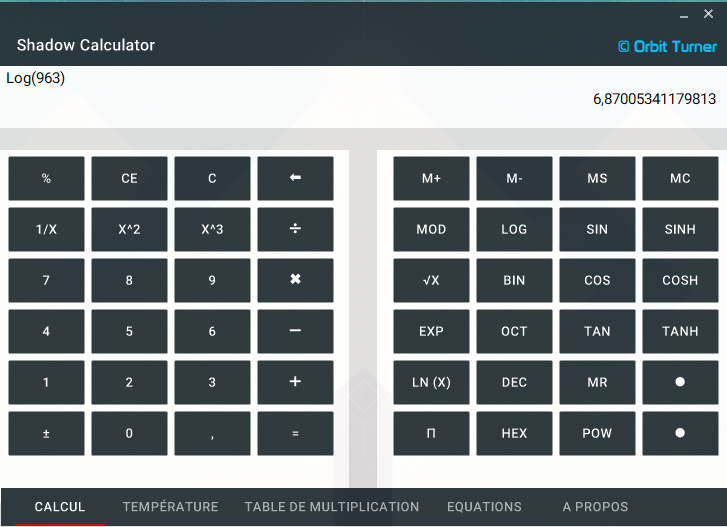
Task: Switch to the Température tab
Action: tap(170, 507)
